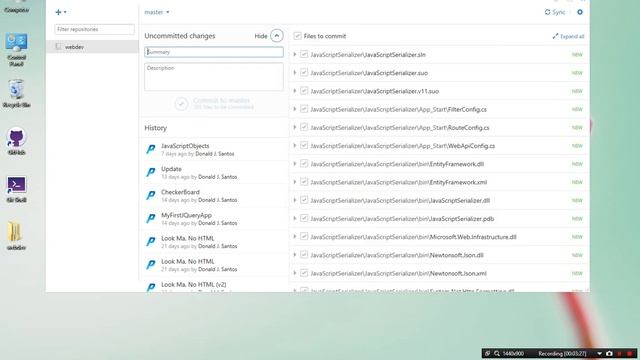Viewport: 640px width, 360px height.
Task: Expand JavaScriptSerializer.sln diff arrow
Action: pos(295,54)
